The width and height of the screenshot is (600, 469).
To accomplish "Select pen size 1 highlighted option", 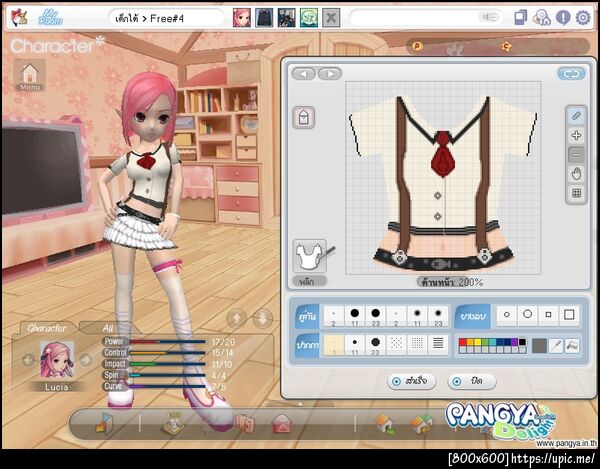I will click(x=334, y=345).
